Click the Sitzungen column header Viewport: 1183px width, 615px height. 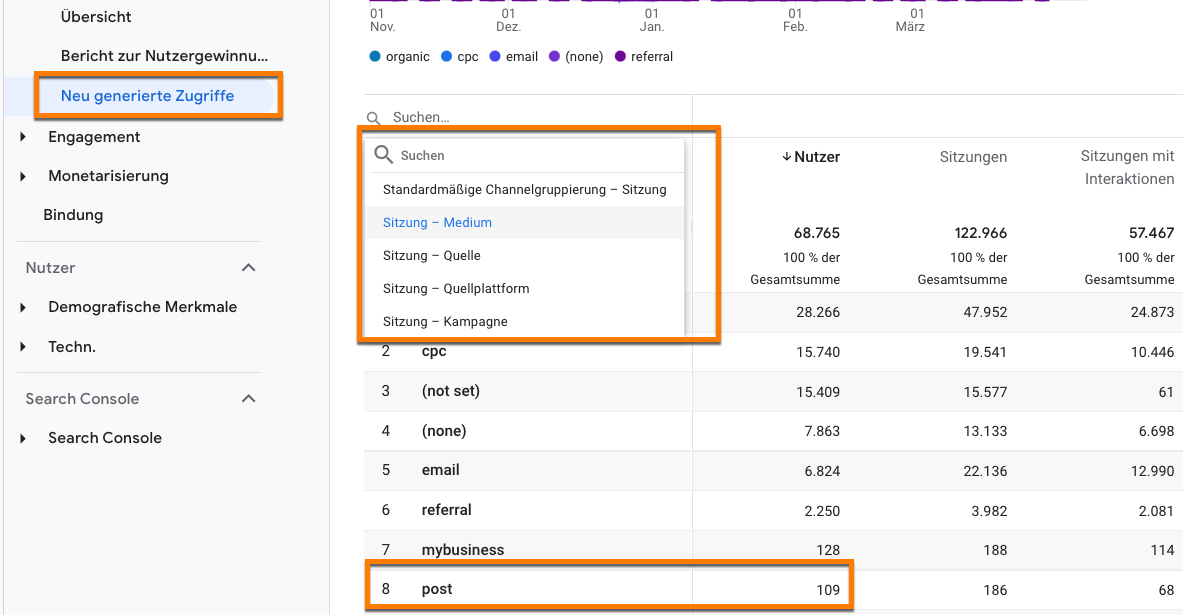[x=973, y=157]
